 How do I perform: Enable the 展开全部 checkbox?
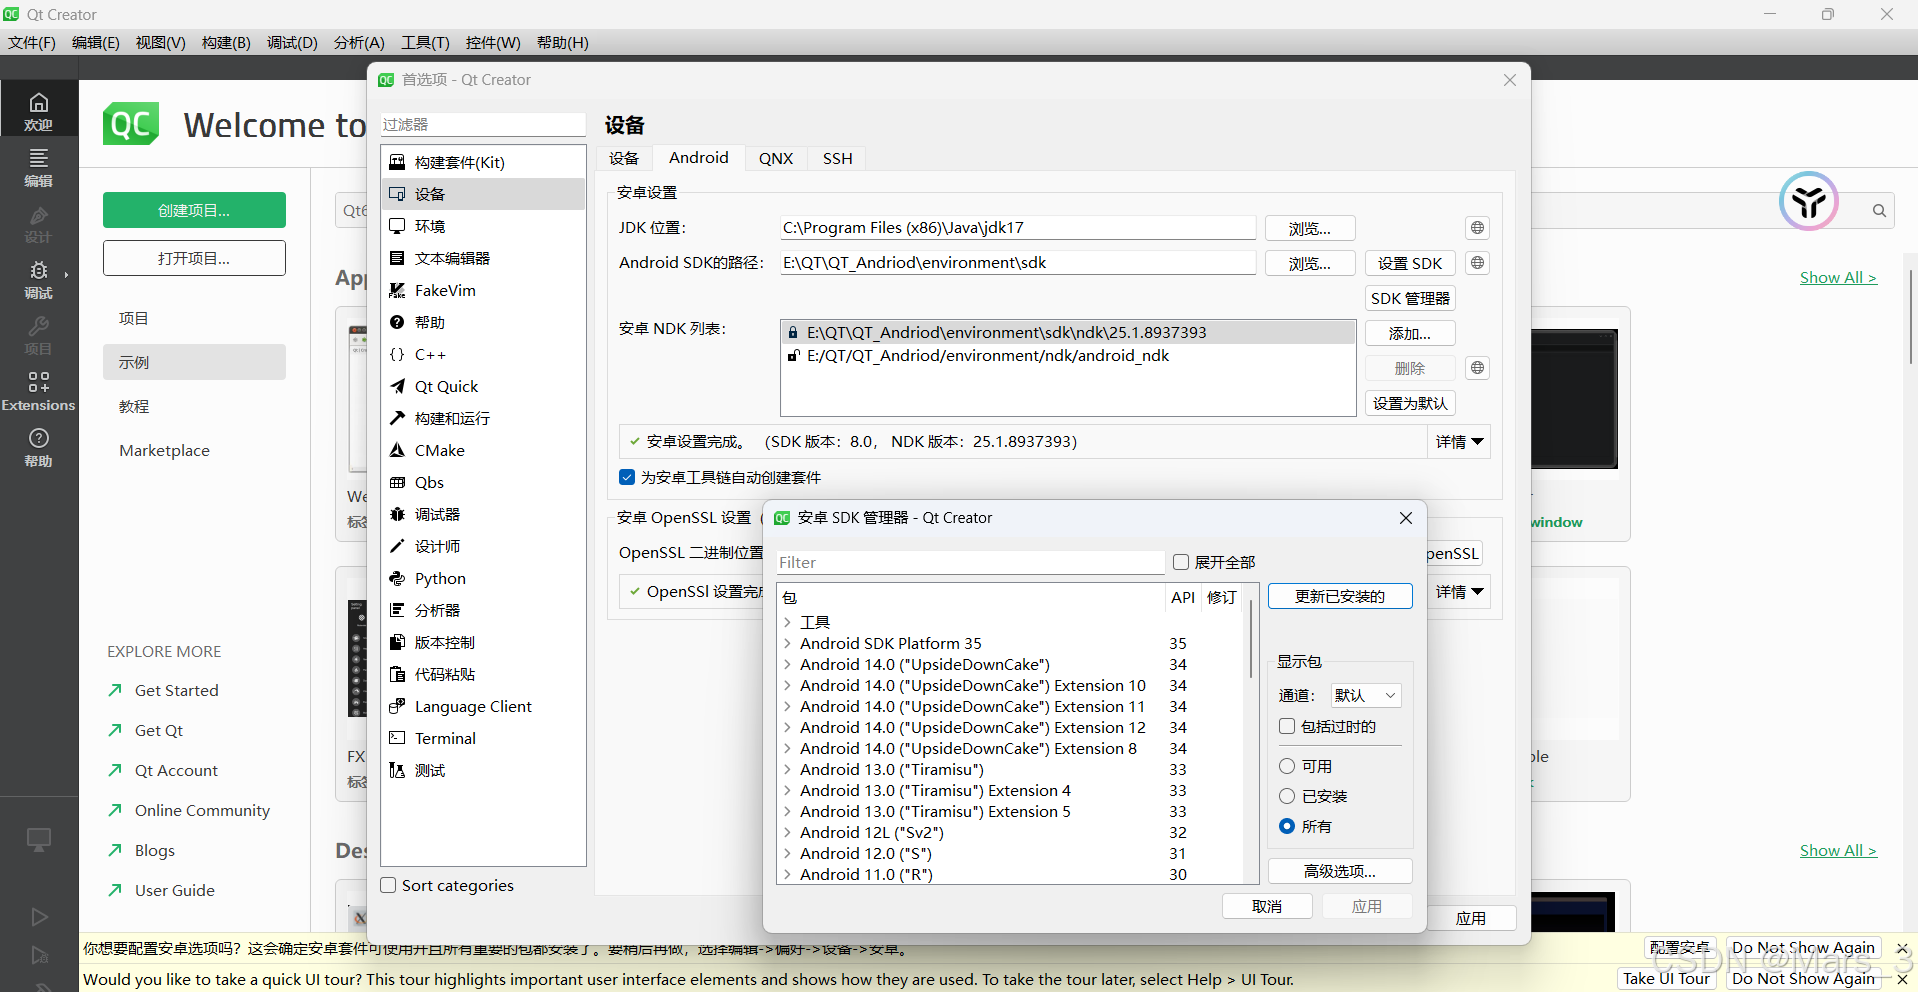(x=1181, y=562)
